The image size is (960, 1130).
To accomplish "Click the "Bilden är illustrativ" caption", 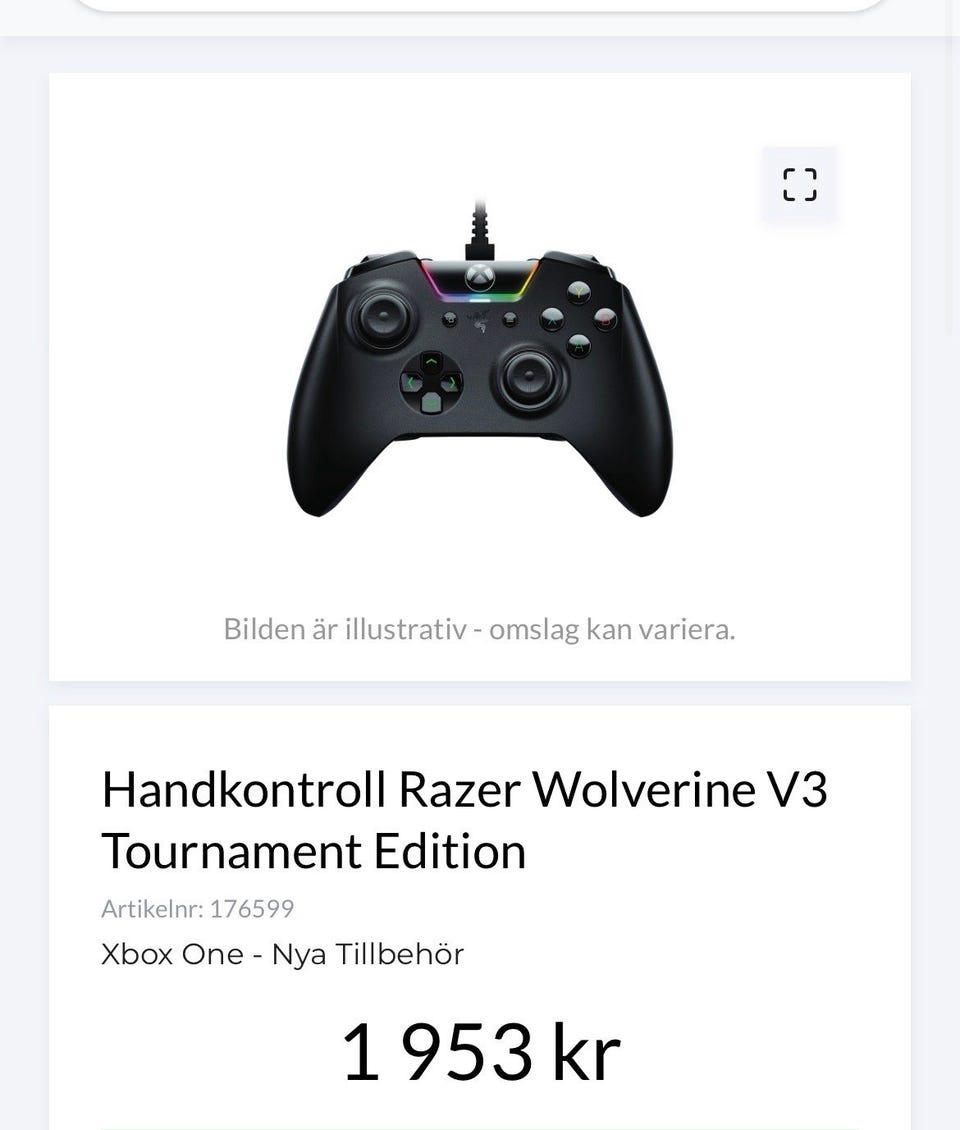I will [x=479, y=630].
